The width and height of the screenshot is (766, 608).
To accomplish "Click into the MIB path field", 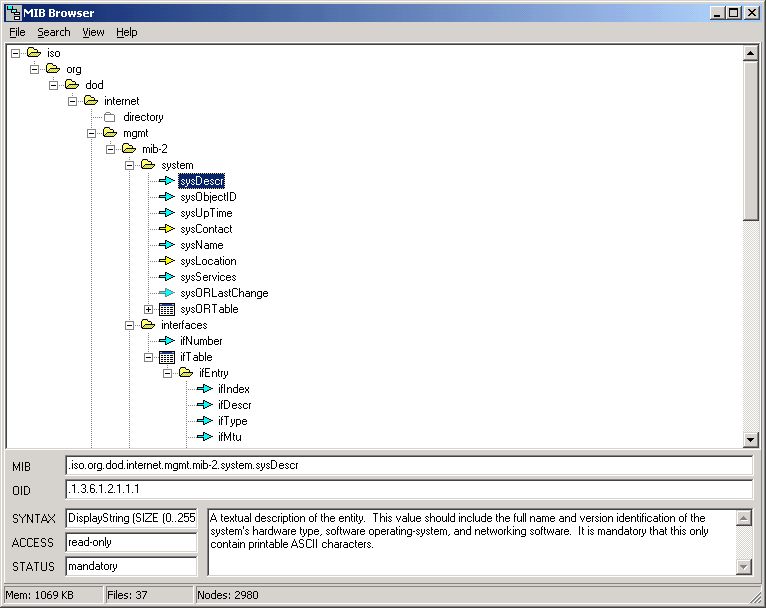I will 408,465.
